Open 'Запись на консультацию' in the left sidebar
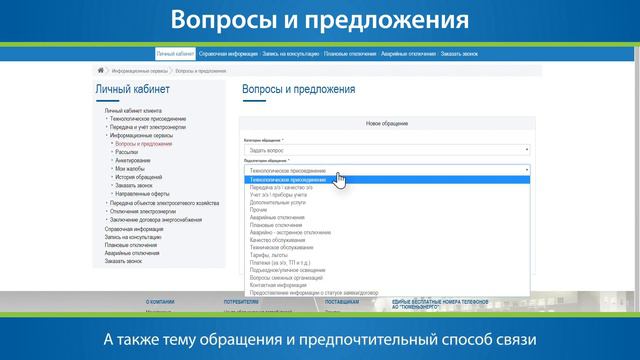This screenshot has height=360, width=640. pyautogui.click(x=133, y=237)
